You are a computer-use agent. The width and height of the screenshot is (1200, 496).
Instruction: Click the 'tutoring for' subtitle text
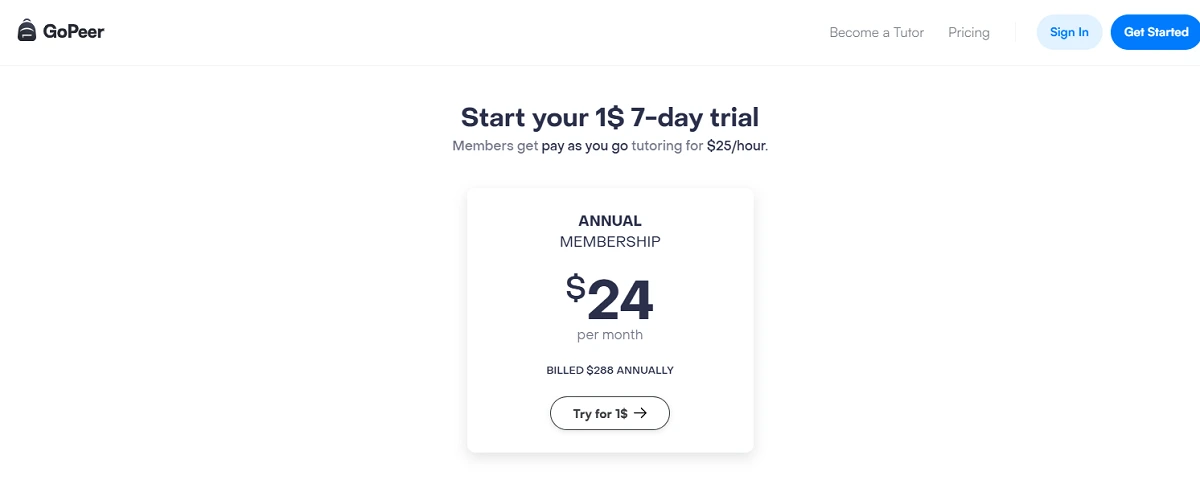point(667,146)
